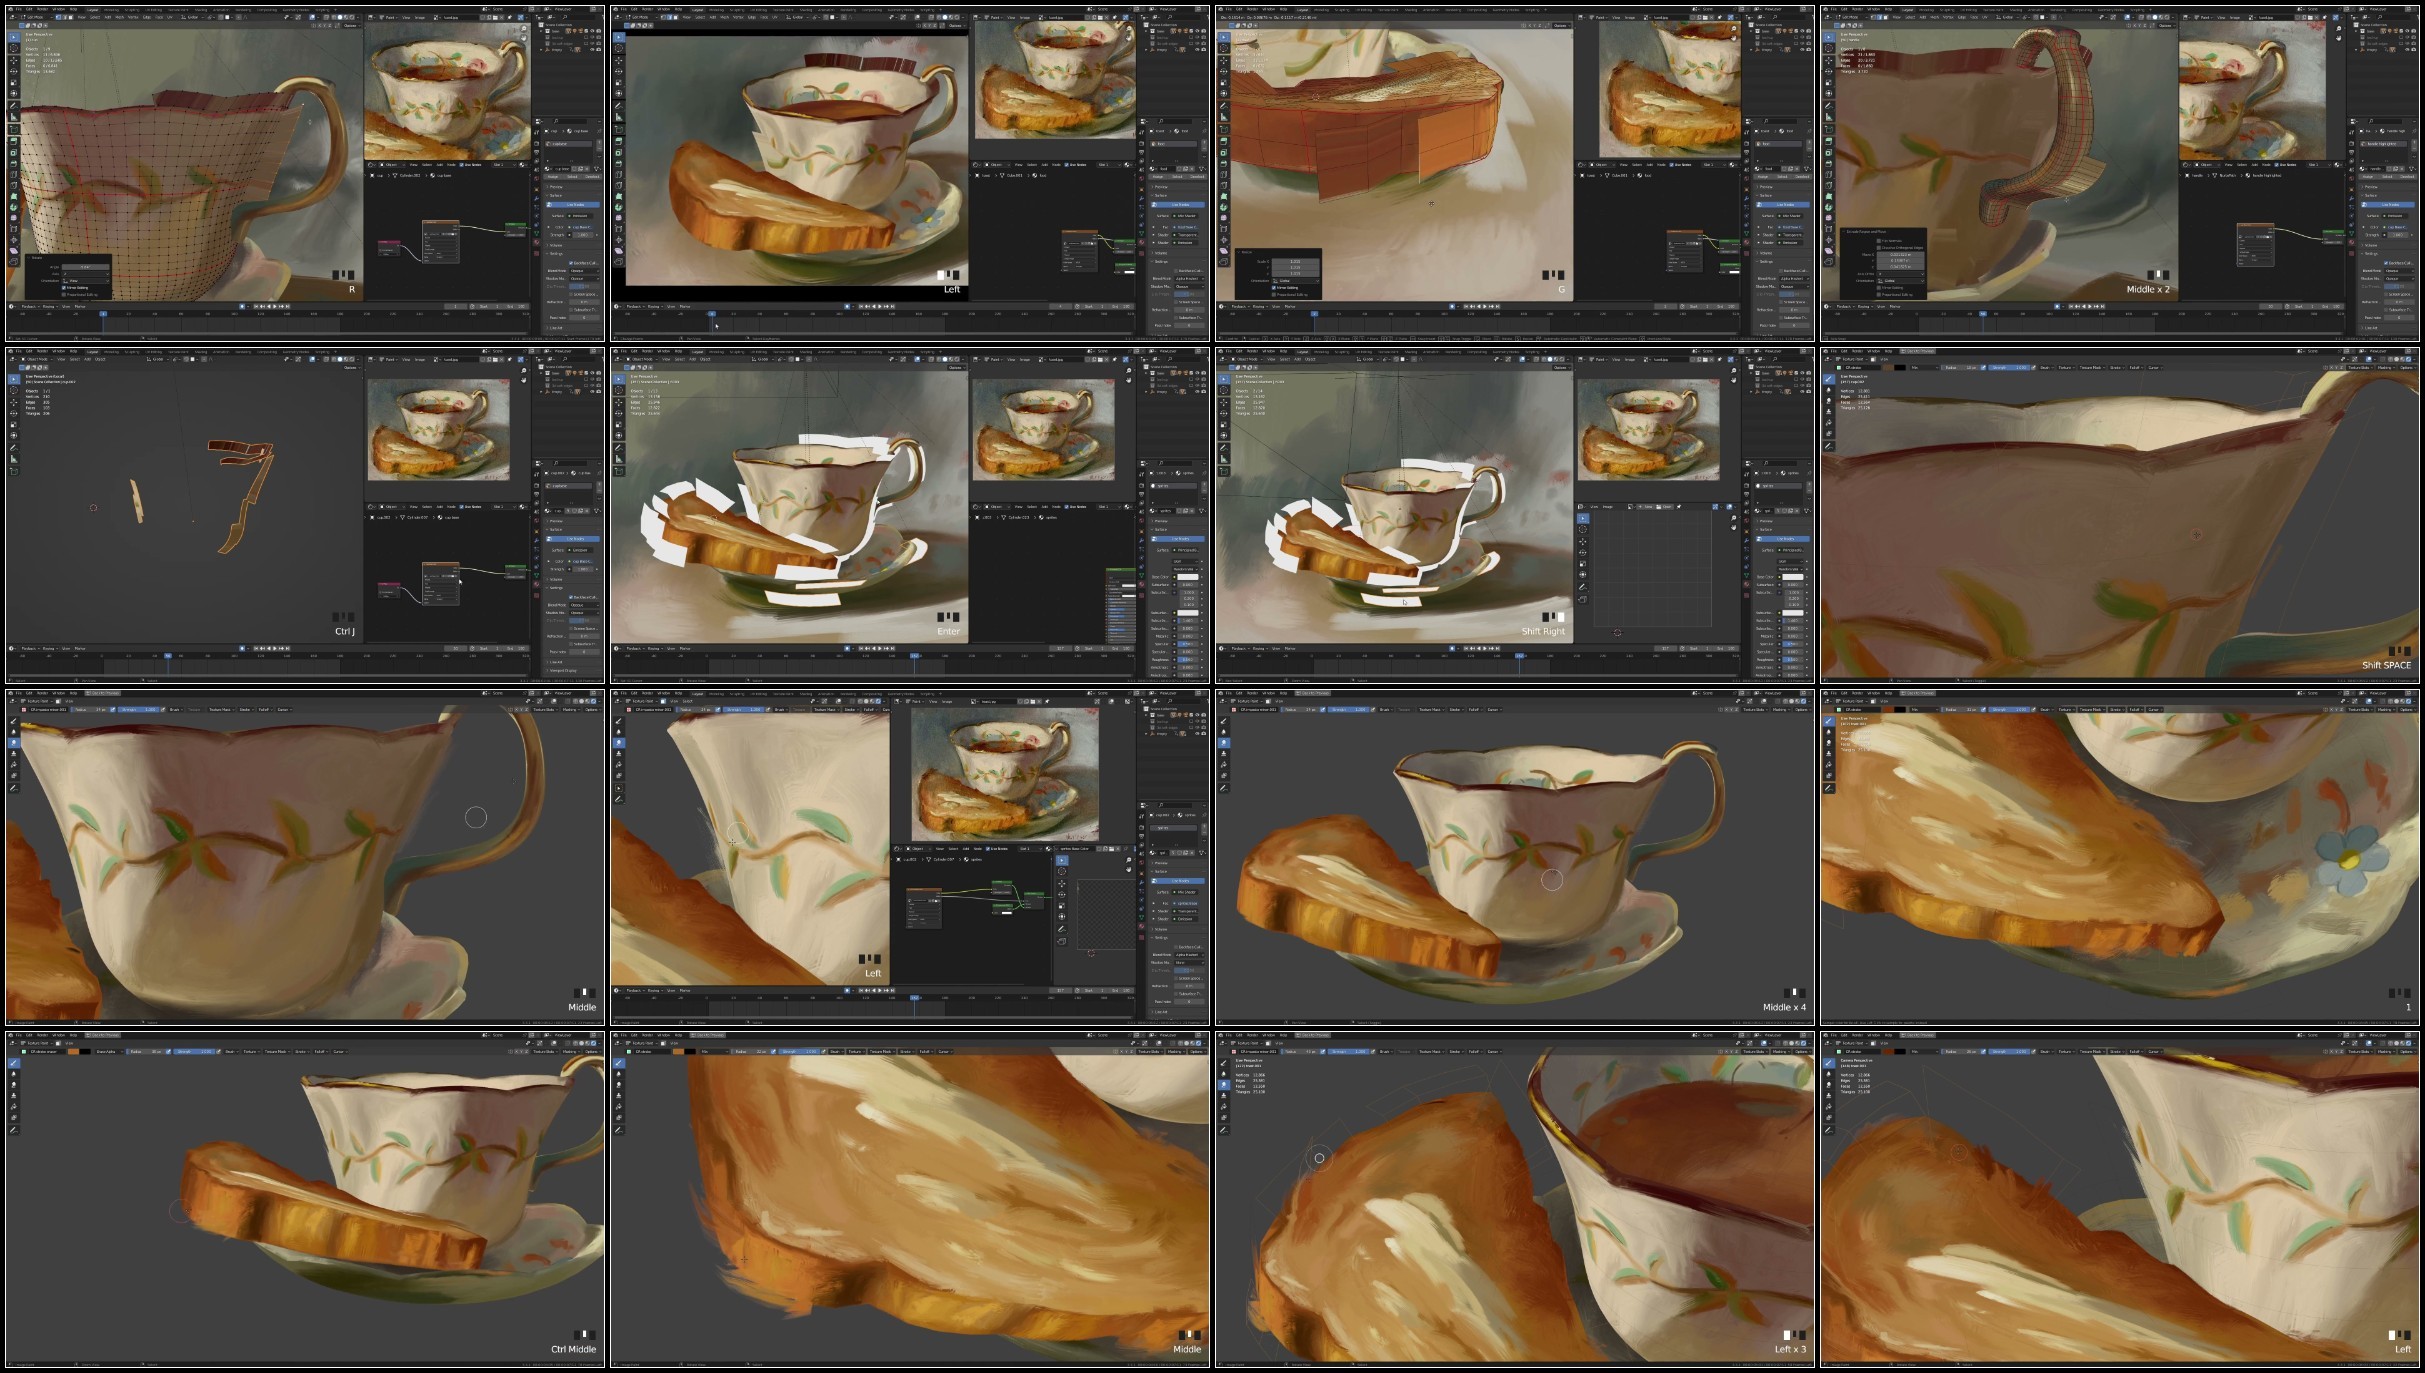This screenshot has width=2425, height=1373.
Task: Select Clone tool in the Ctrl Middle frame
Action: pyautogui.click(x=14, y=1096)
